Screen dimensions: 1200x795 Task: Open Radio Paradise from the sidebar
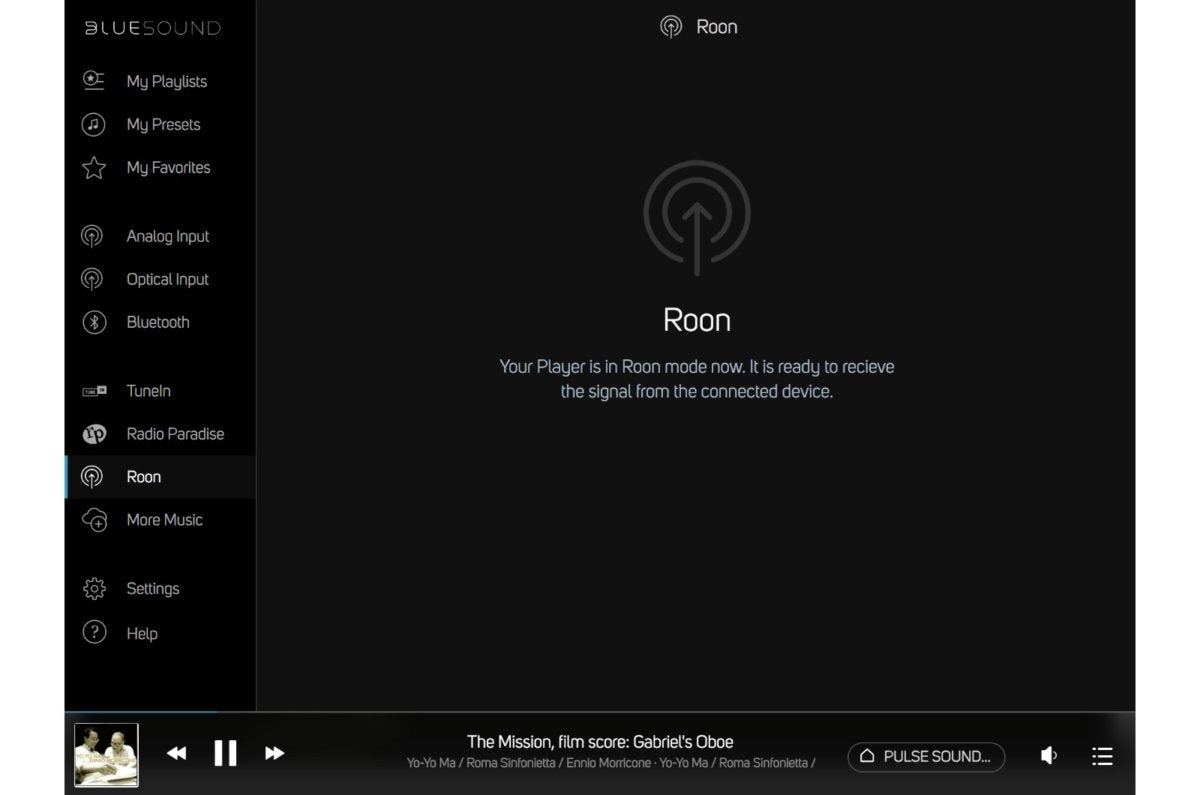pos(175,434)
